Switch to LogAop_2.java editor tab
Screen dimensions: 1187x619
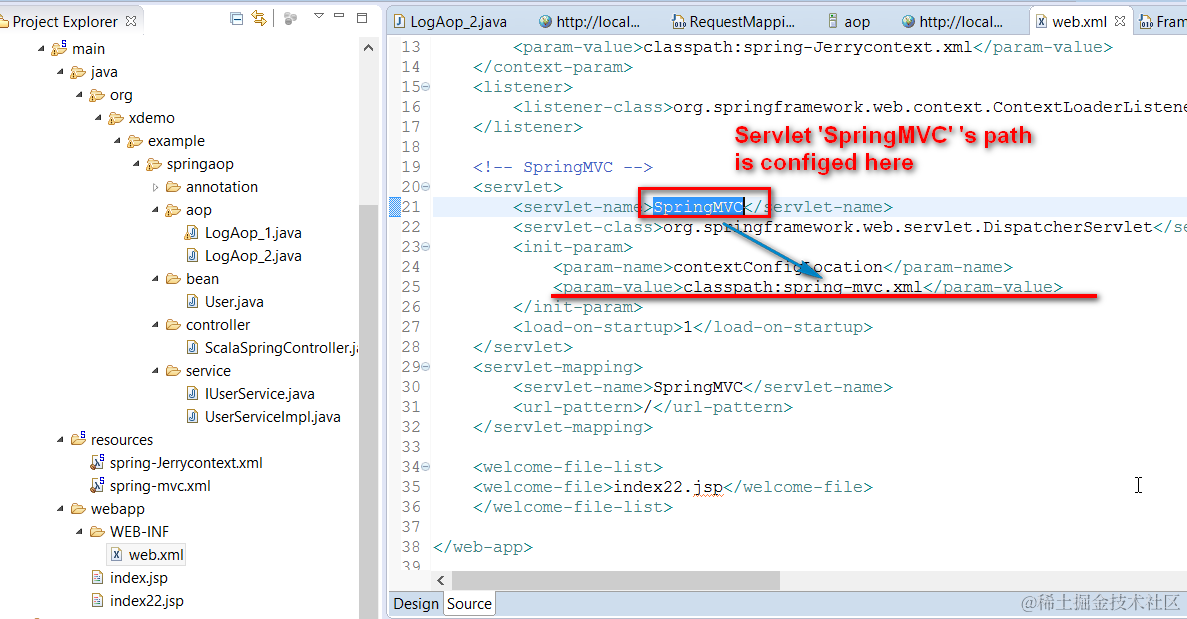450,22
